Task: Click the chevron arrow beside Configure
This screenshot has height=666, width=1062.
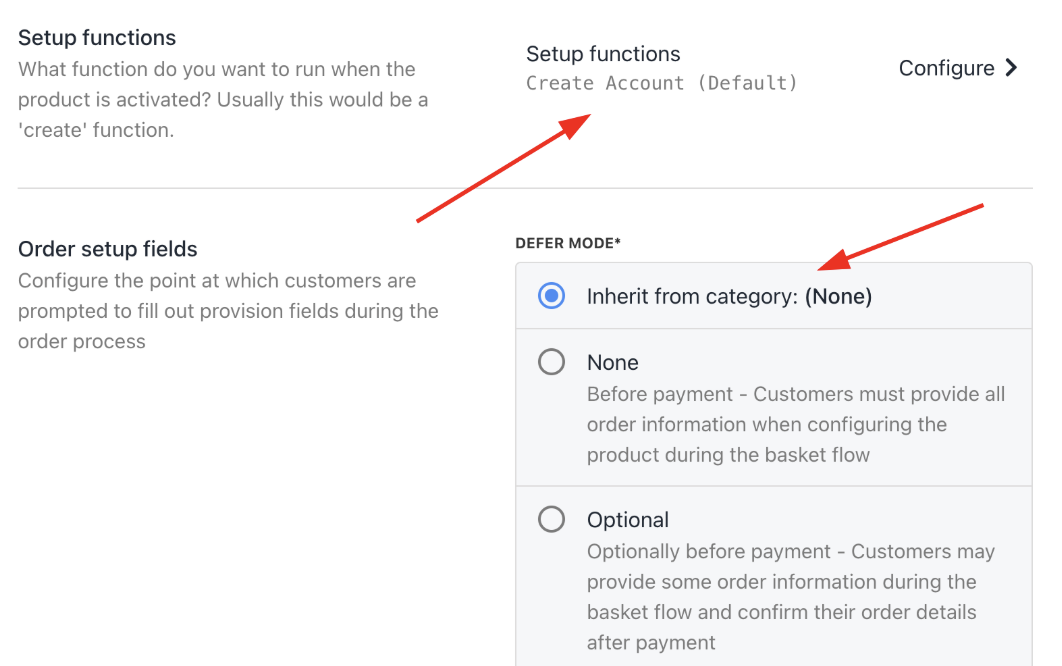Action: (1011, 68)
